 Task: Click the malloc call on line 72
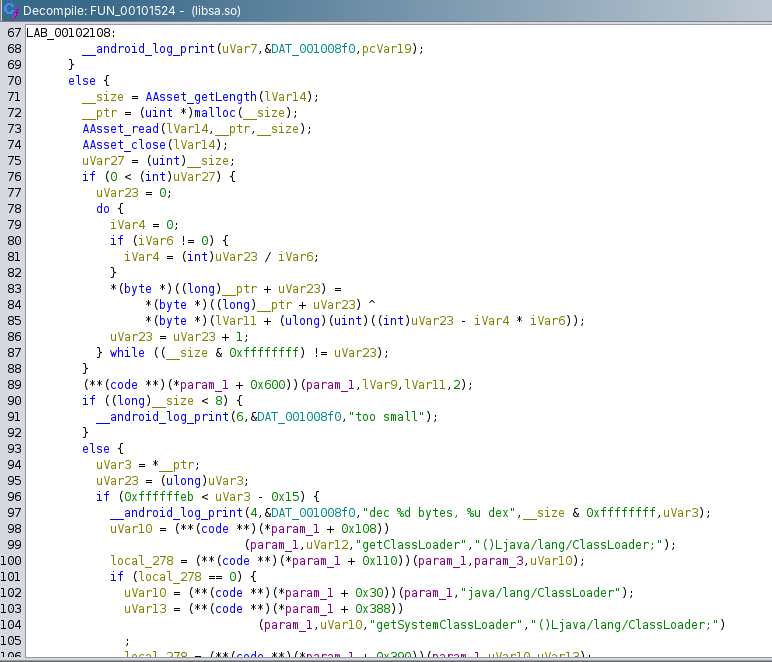215,113
